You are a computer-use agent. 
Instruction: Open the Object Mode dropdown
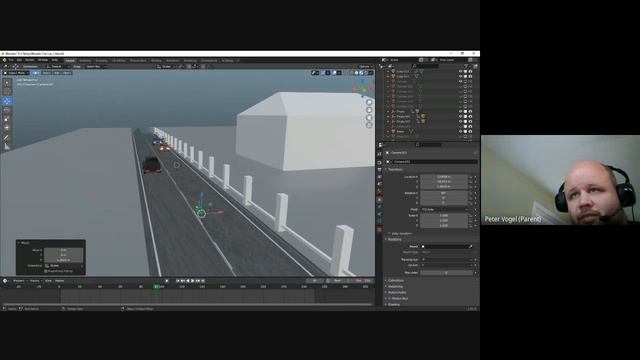[x=16, y=73]
